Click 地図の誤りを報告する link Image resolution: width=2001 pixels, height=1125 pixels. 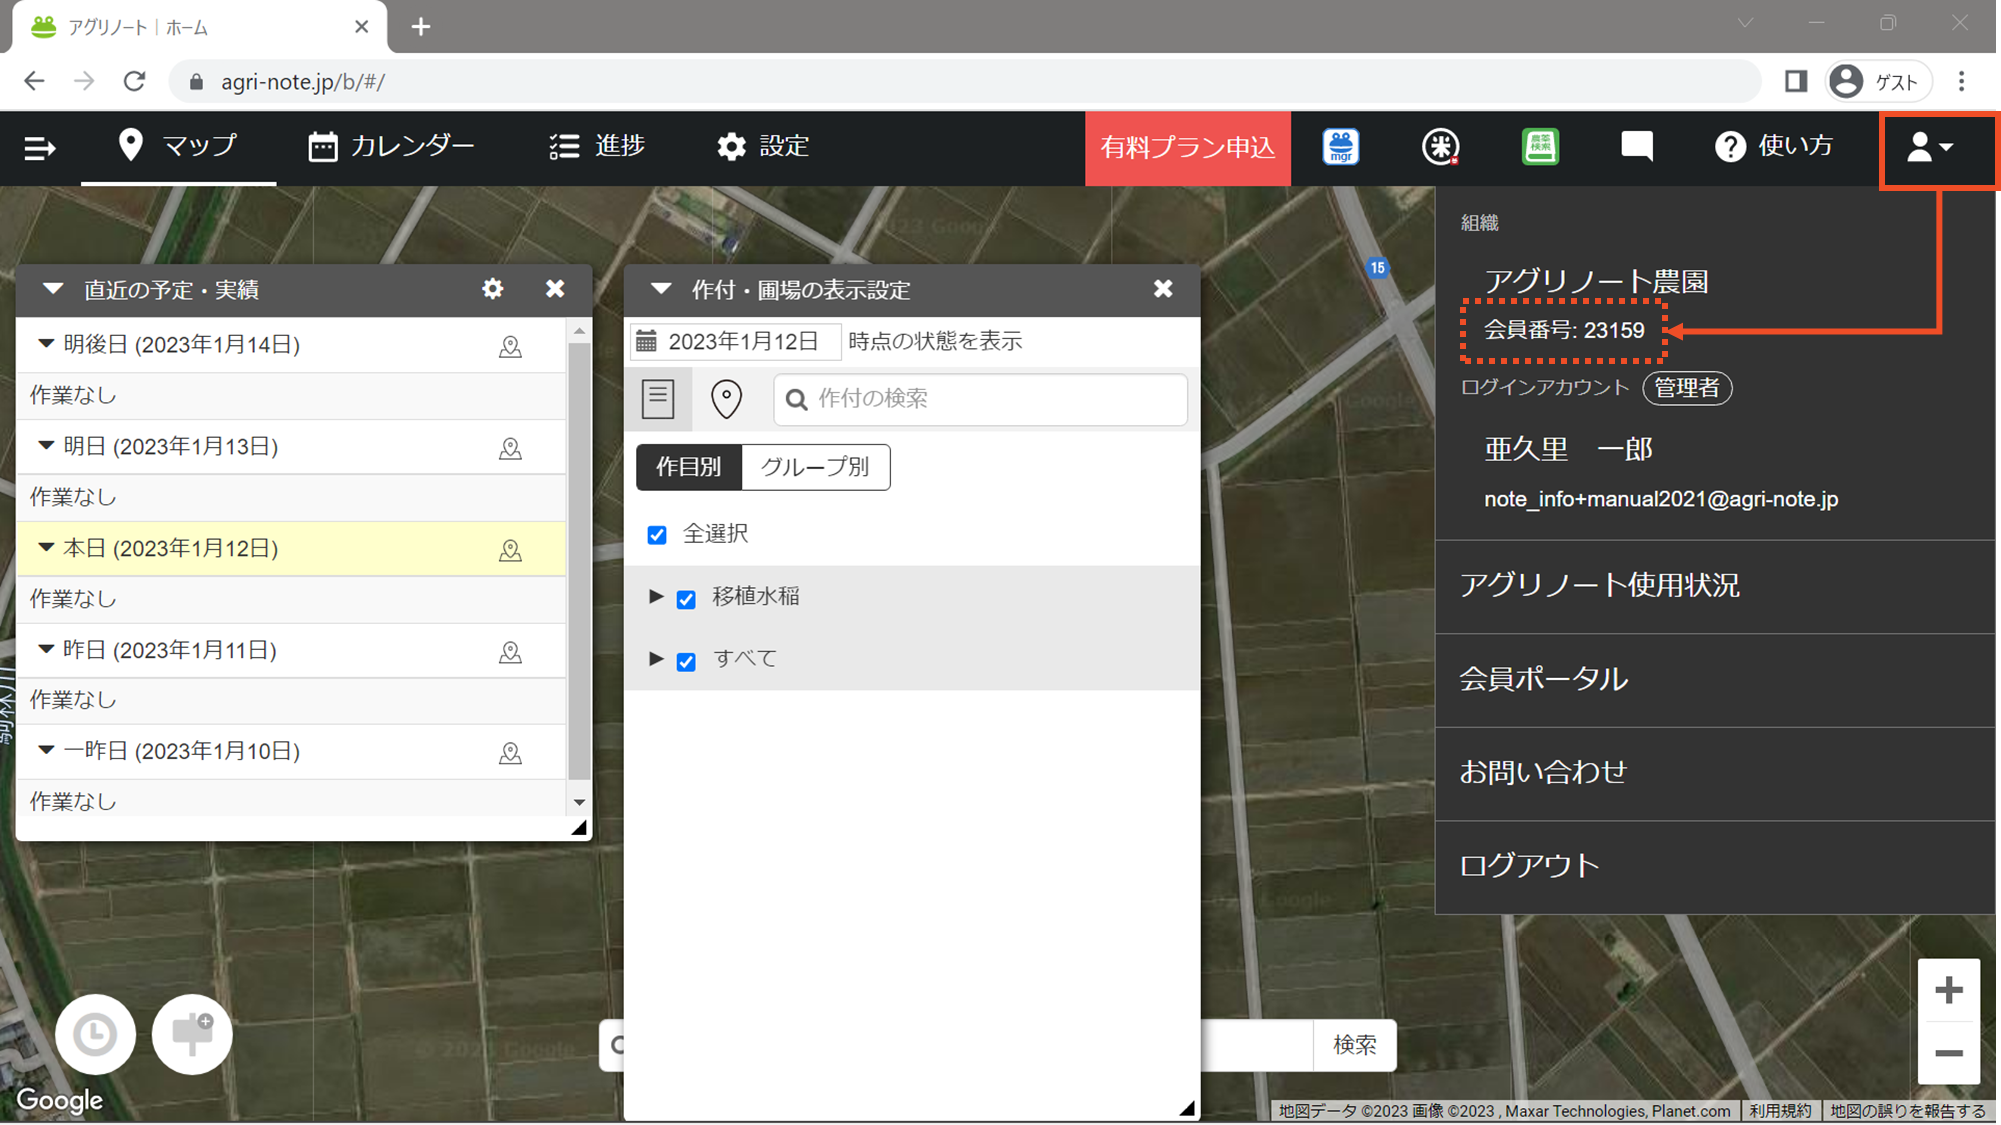coord(1907,1111)
